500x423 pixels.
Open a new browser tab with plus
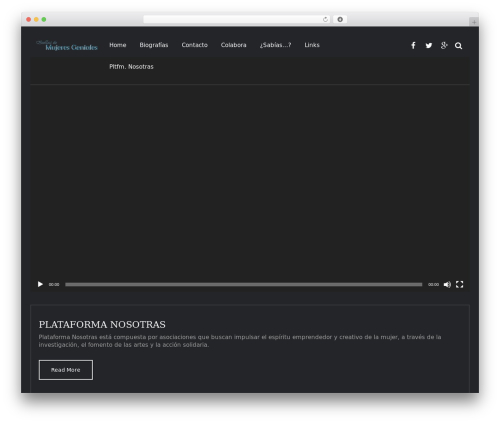474,22
